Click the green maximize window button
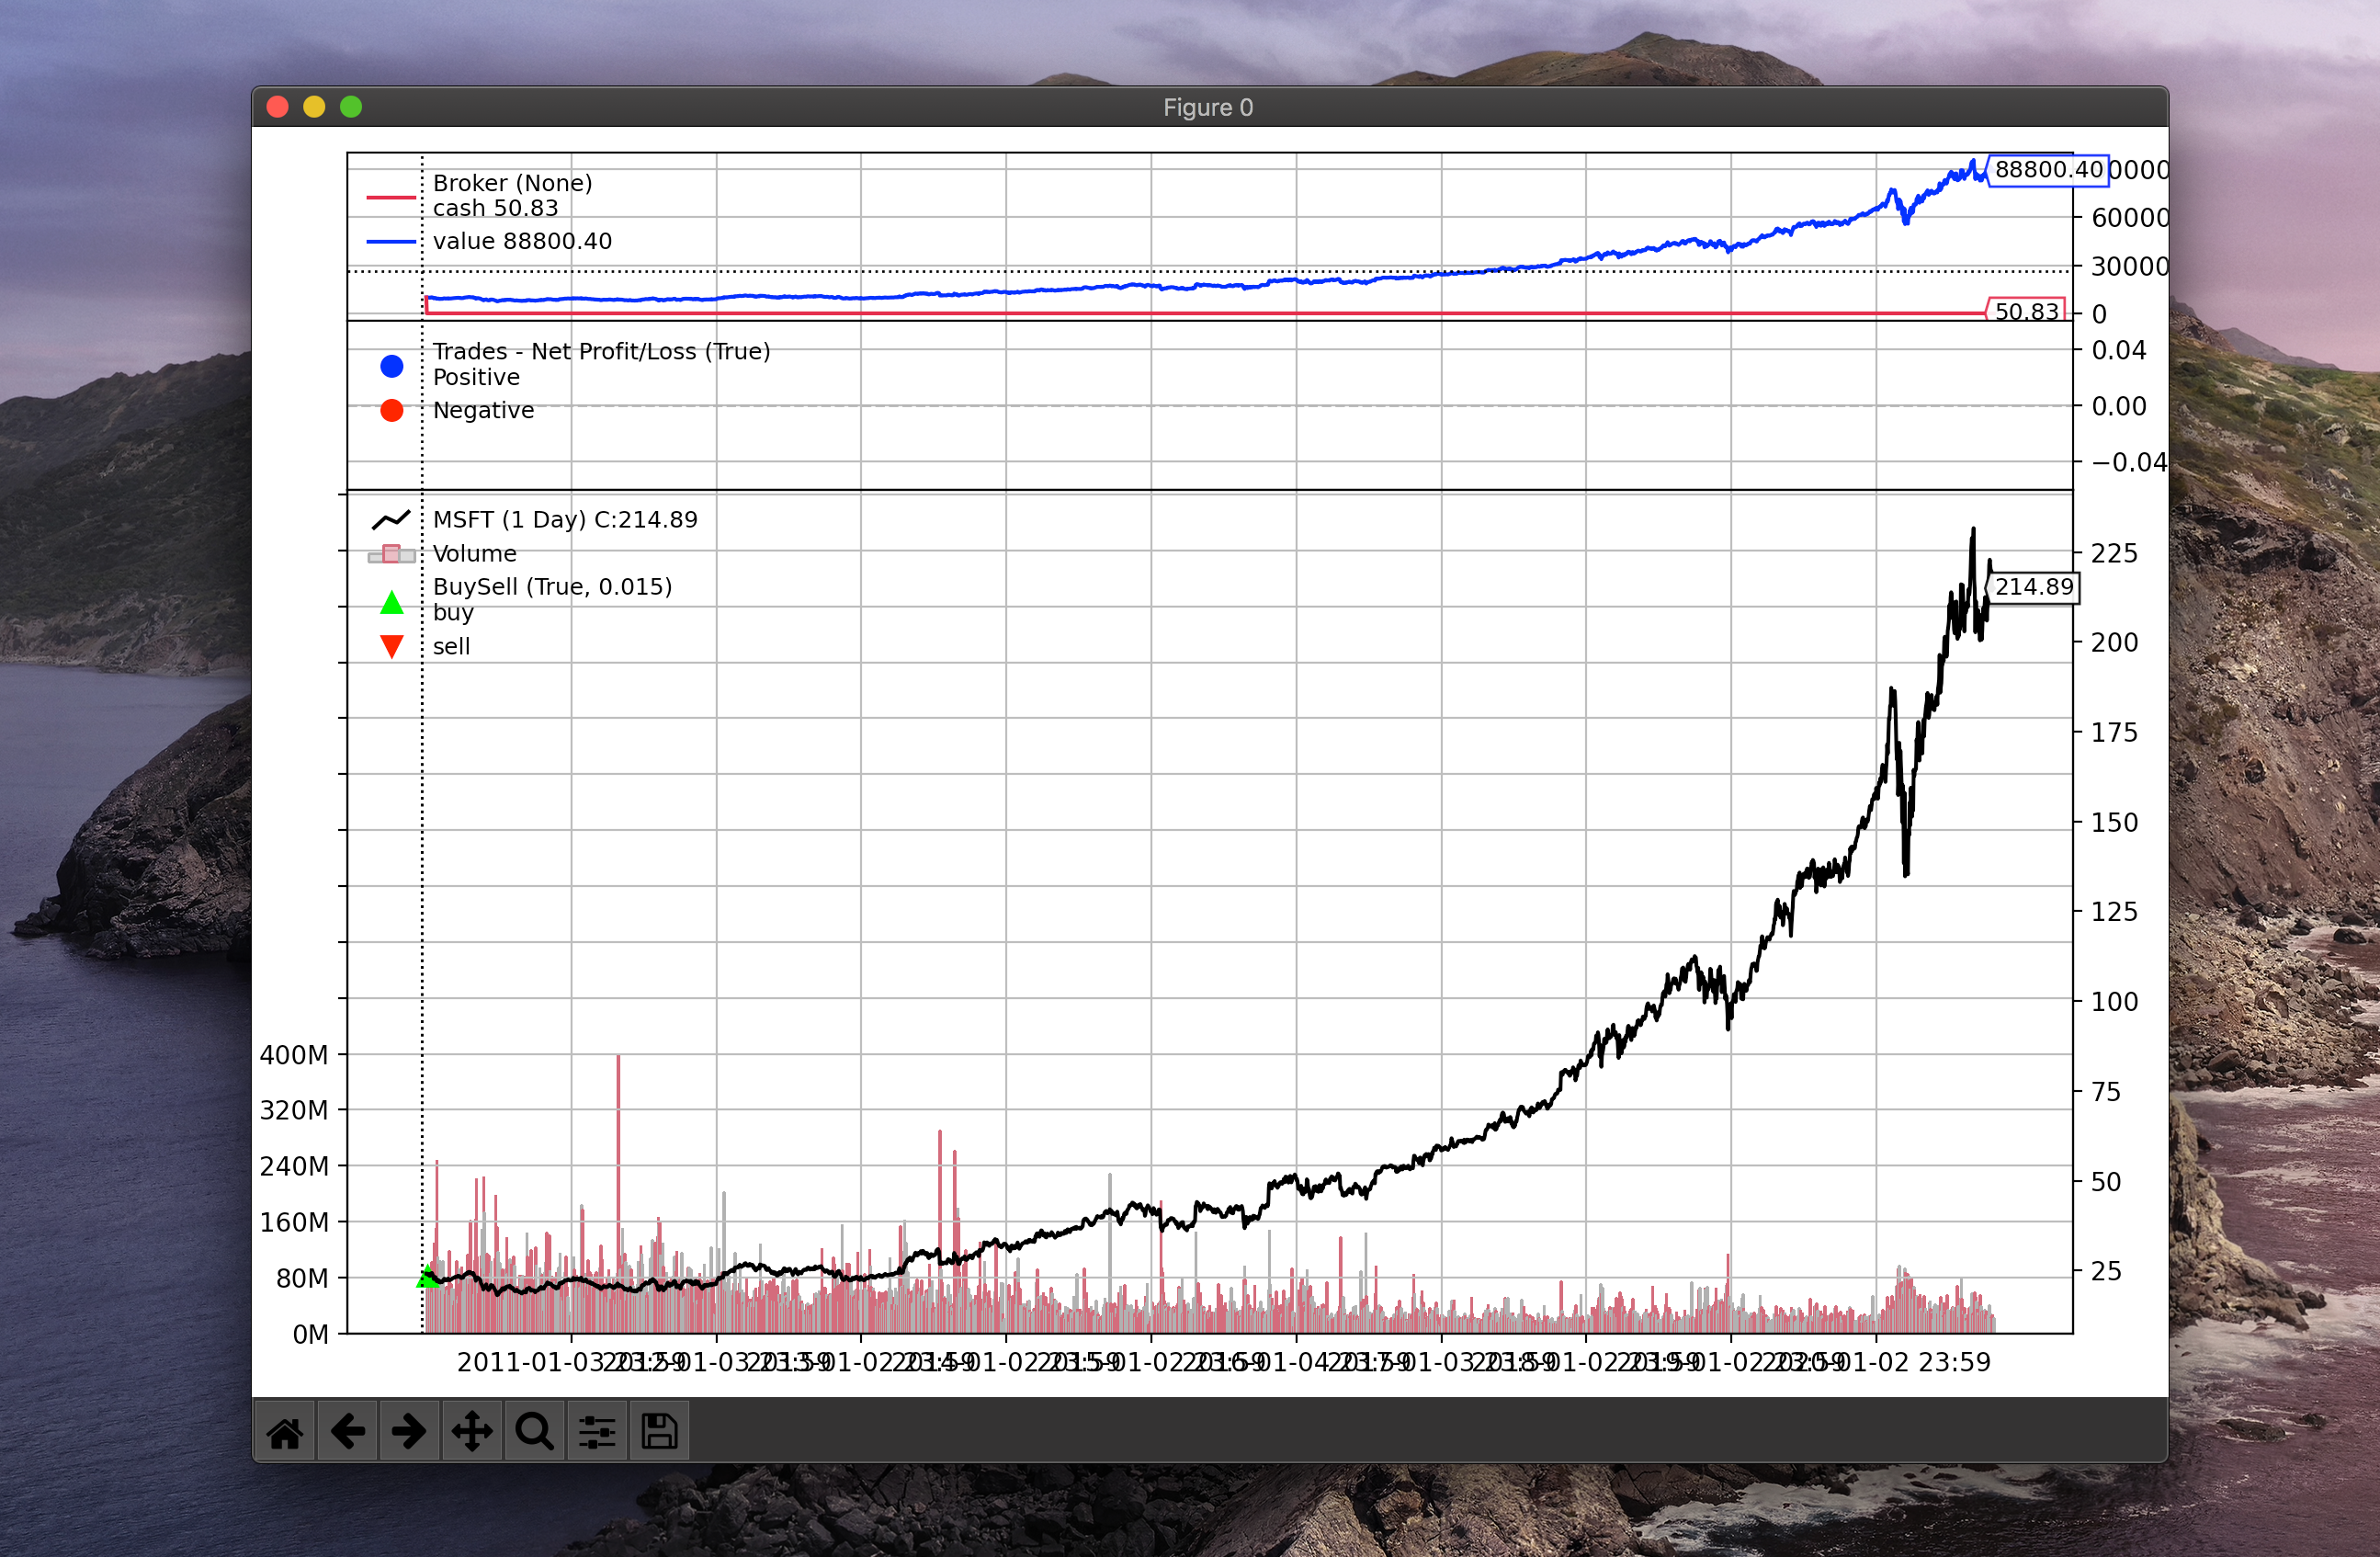This screenshot has width=2380, height=1557. click(351, 107)
